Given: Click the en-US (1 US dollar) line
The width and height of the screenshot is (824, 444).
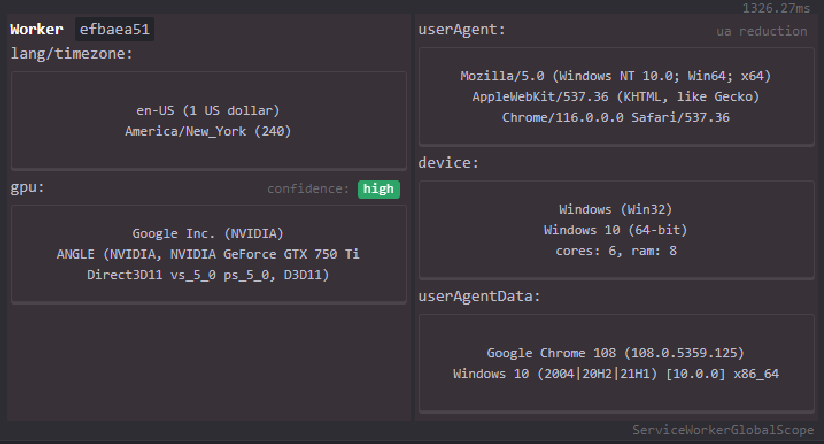Looking at the screenshot, I should pos(208,111).
